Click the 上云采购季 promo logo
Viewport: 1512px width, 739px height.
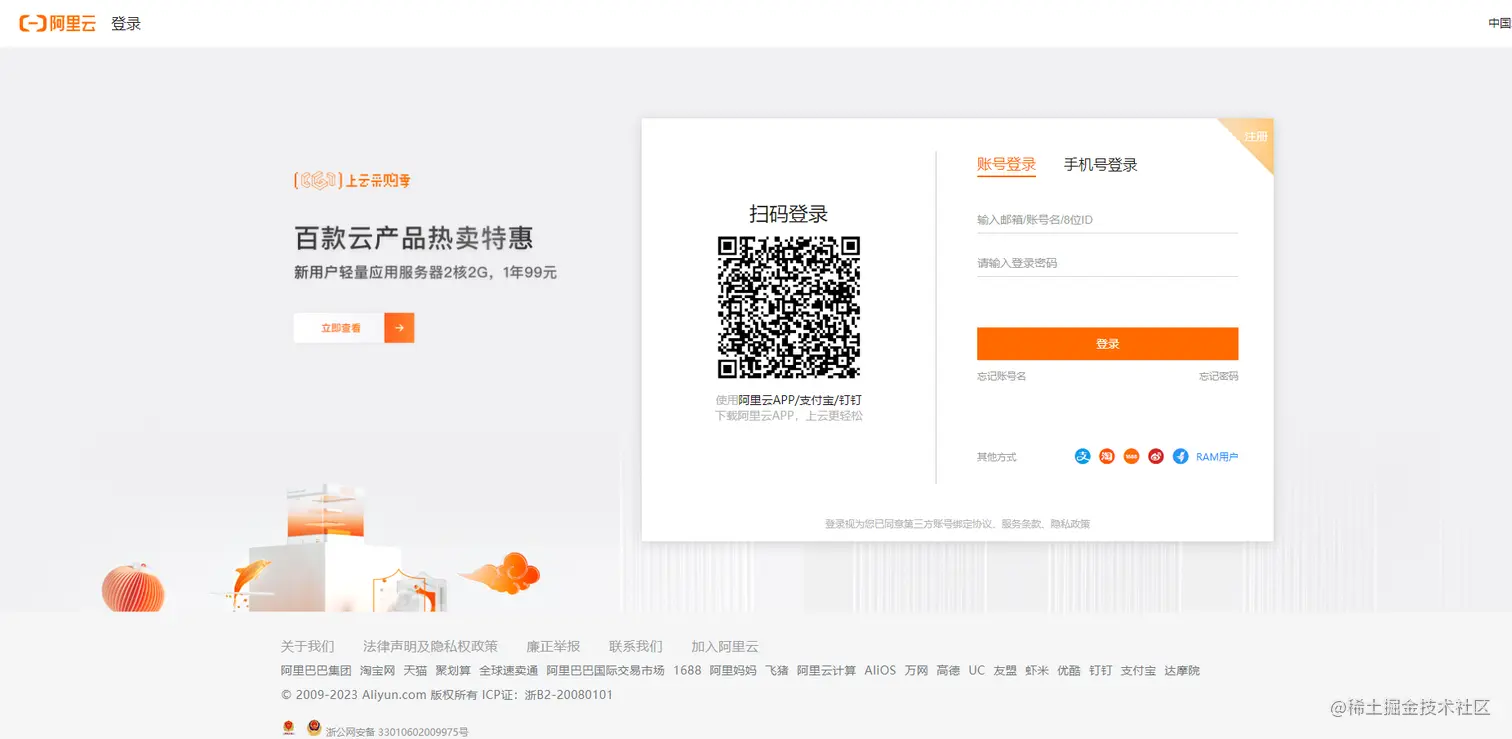[352, 181]
